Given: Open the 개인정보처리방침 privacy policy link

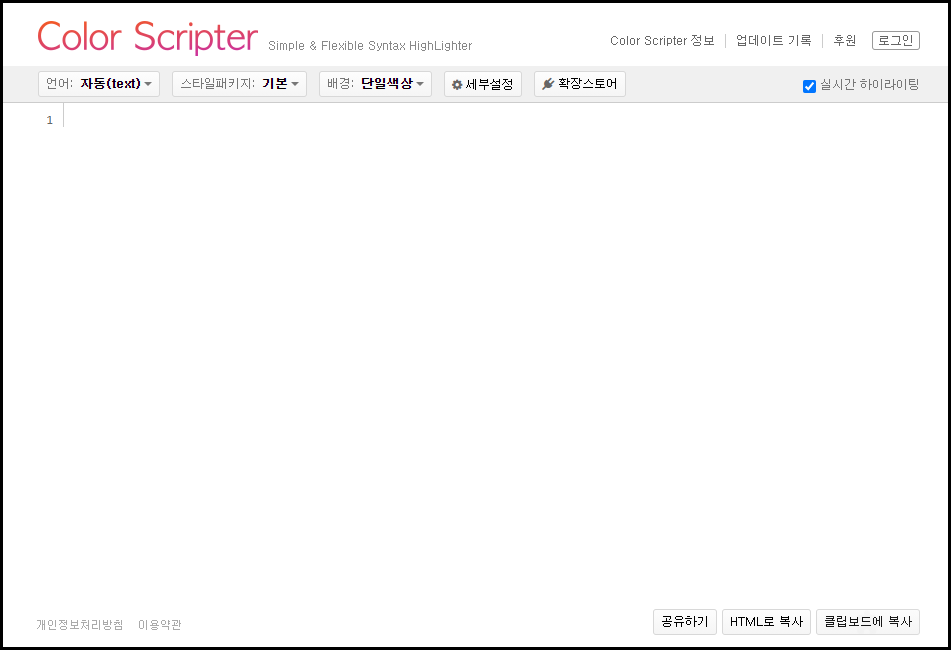Looking at the screenshot, I should pyautogui.click(x=79, y=625).
